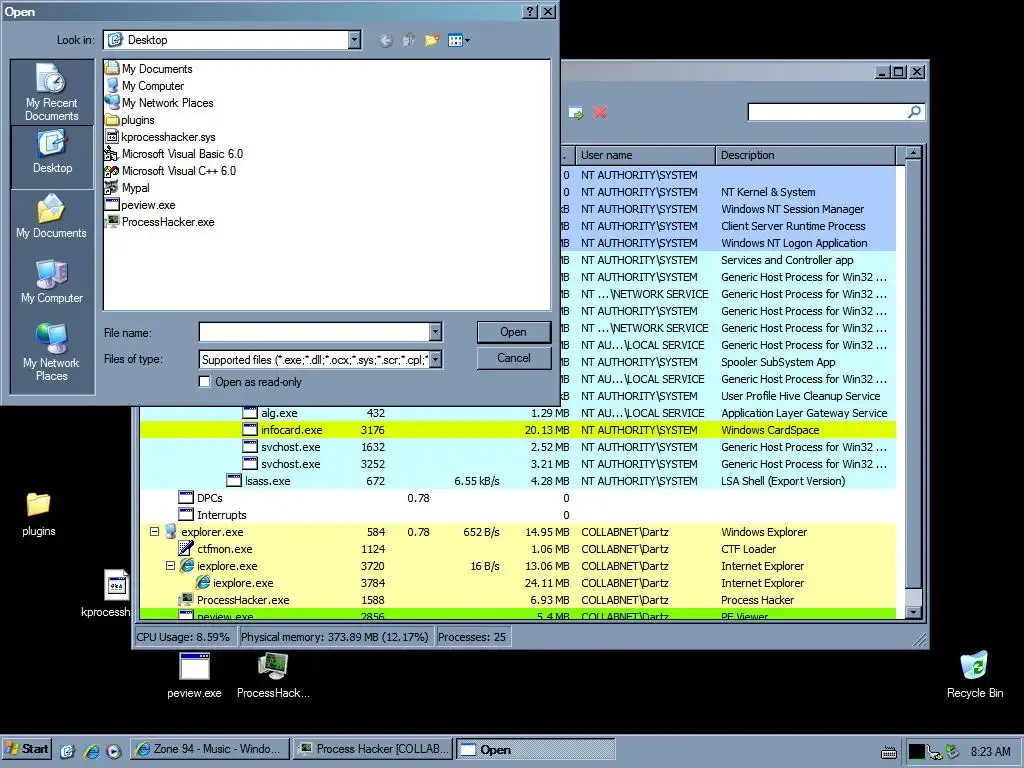Image resolution: width=1024 pixels, height=768 pixels.
Task: Select peview.exe icon on desktop
Action: click(x=194, y=676)
